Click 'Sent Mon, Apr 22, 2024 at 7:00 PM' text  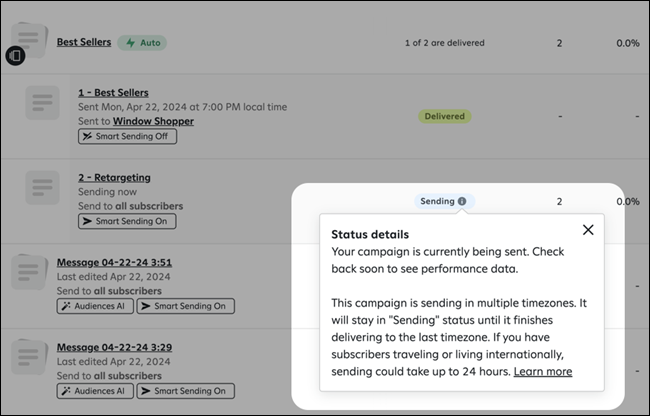pyautogui.click(x=159, y=107)
